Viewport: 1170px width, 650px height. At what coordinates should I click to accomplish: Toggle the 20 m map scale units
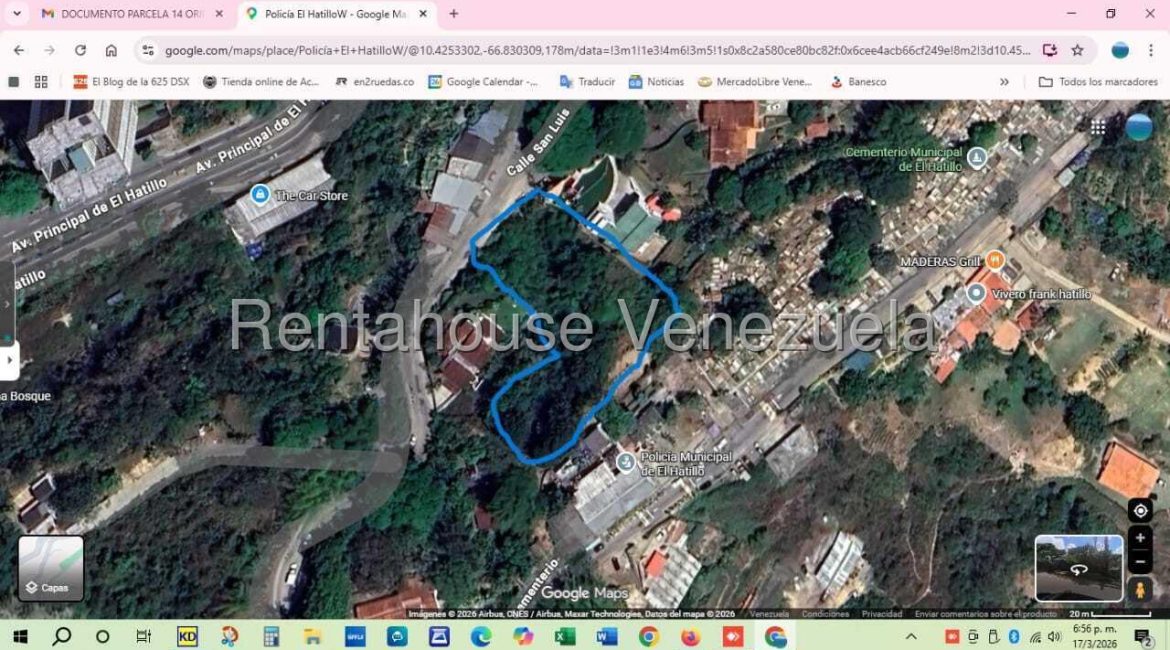point(1110,613)
